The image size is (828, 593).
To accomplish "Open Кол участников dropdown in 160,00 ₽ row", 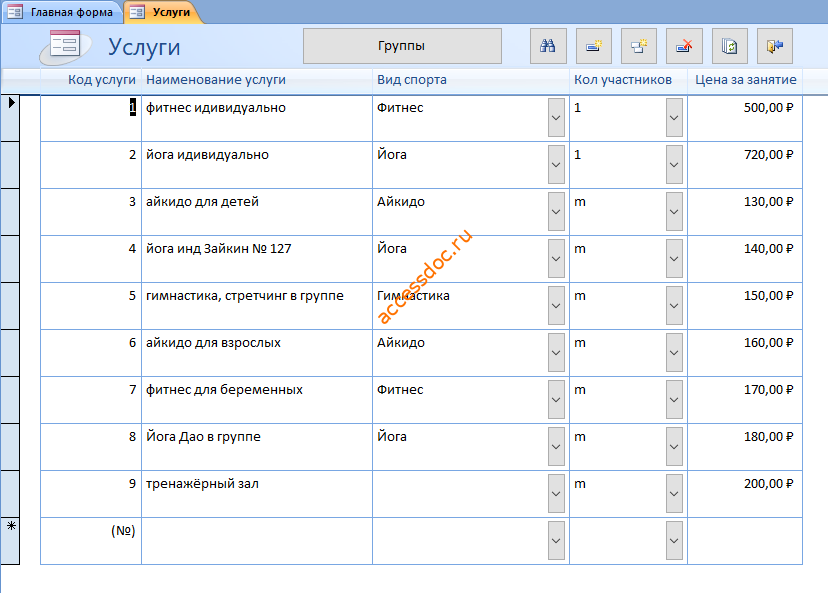I will [674, 352].
